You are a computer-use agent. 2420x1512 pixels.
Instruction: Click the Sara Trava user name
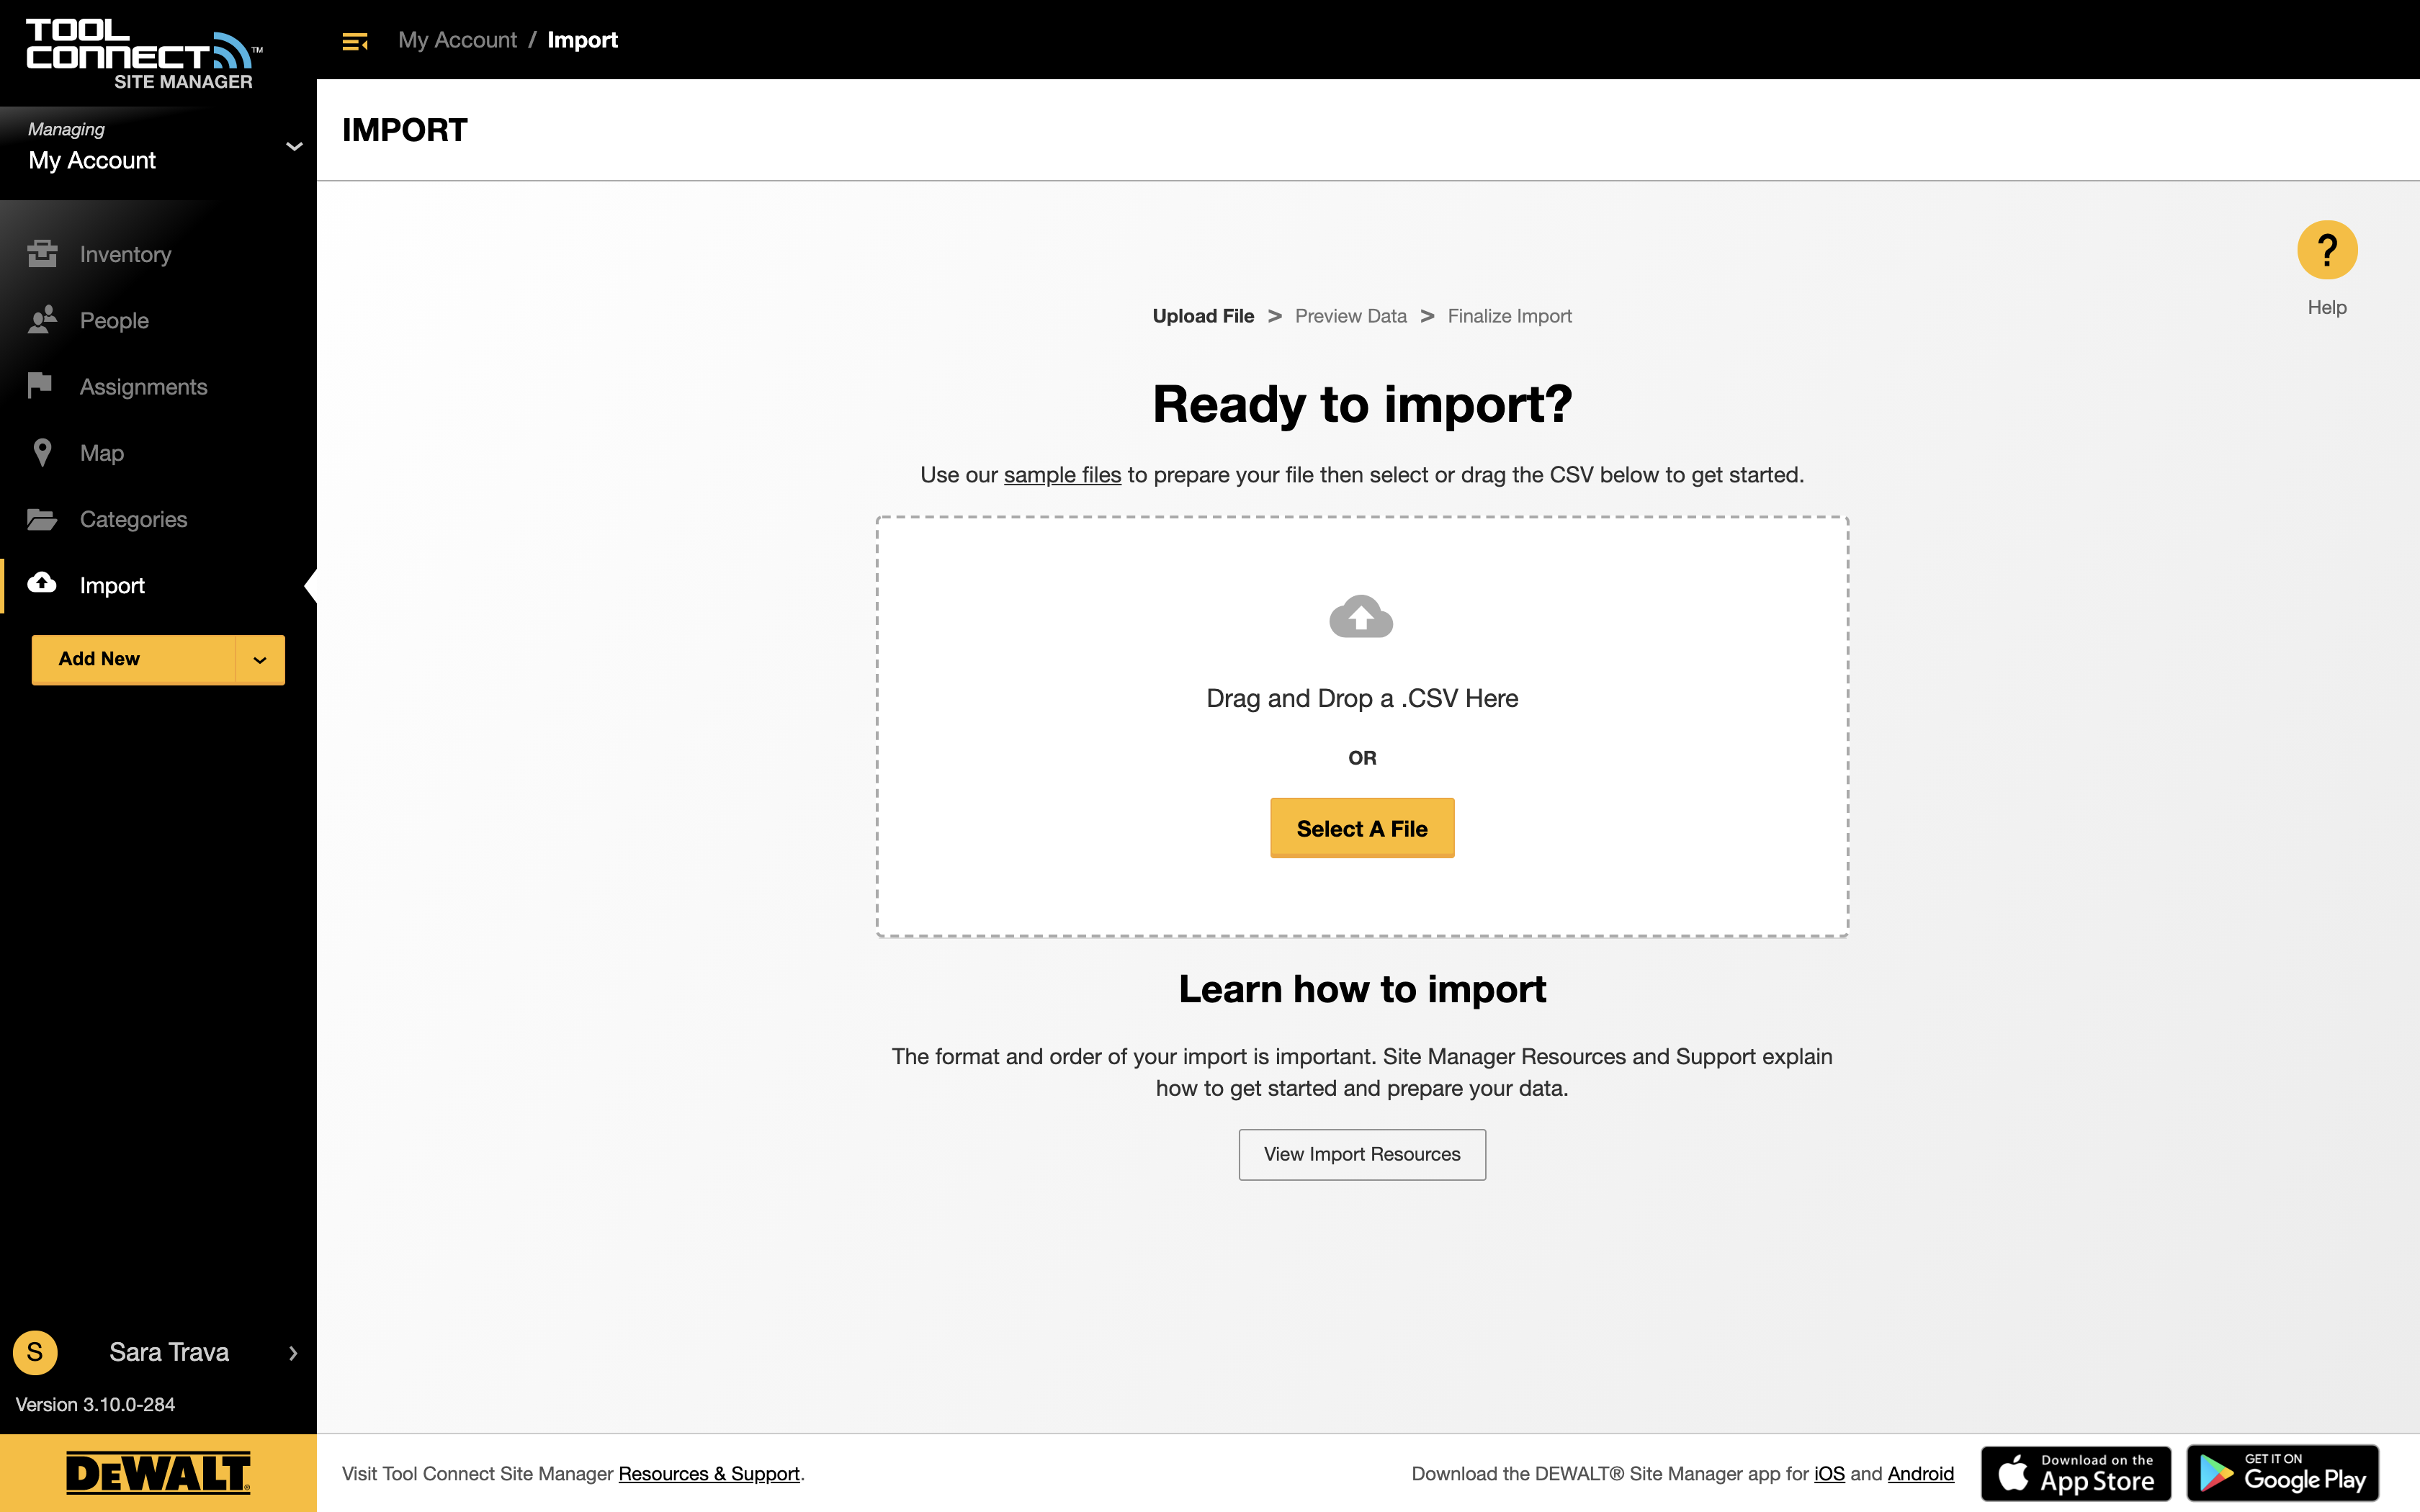tap(169, 1352)
